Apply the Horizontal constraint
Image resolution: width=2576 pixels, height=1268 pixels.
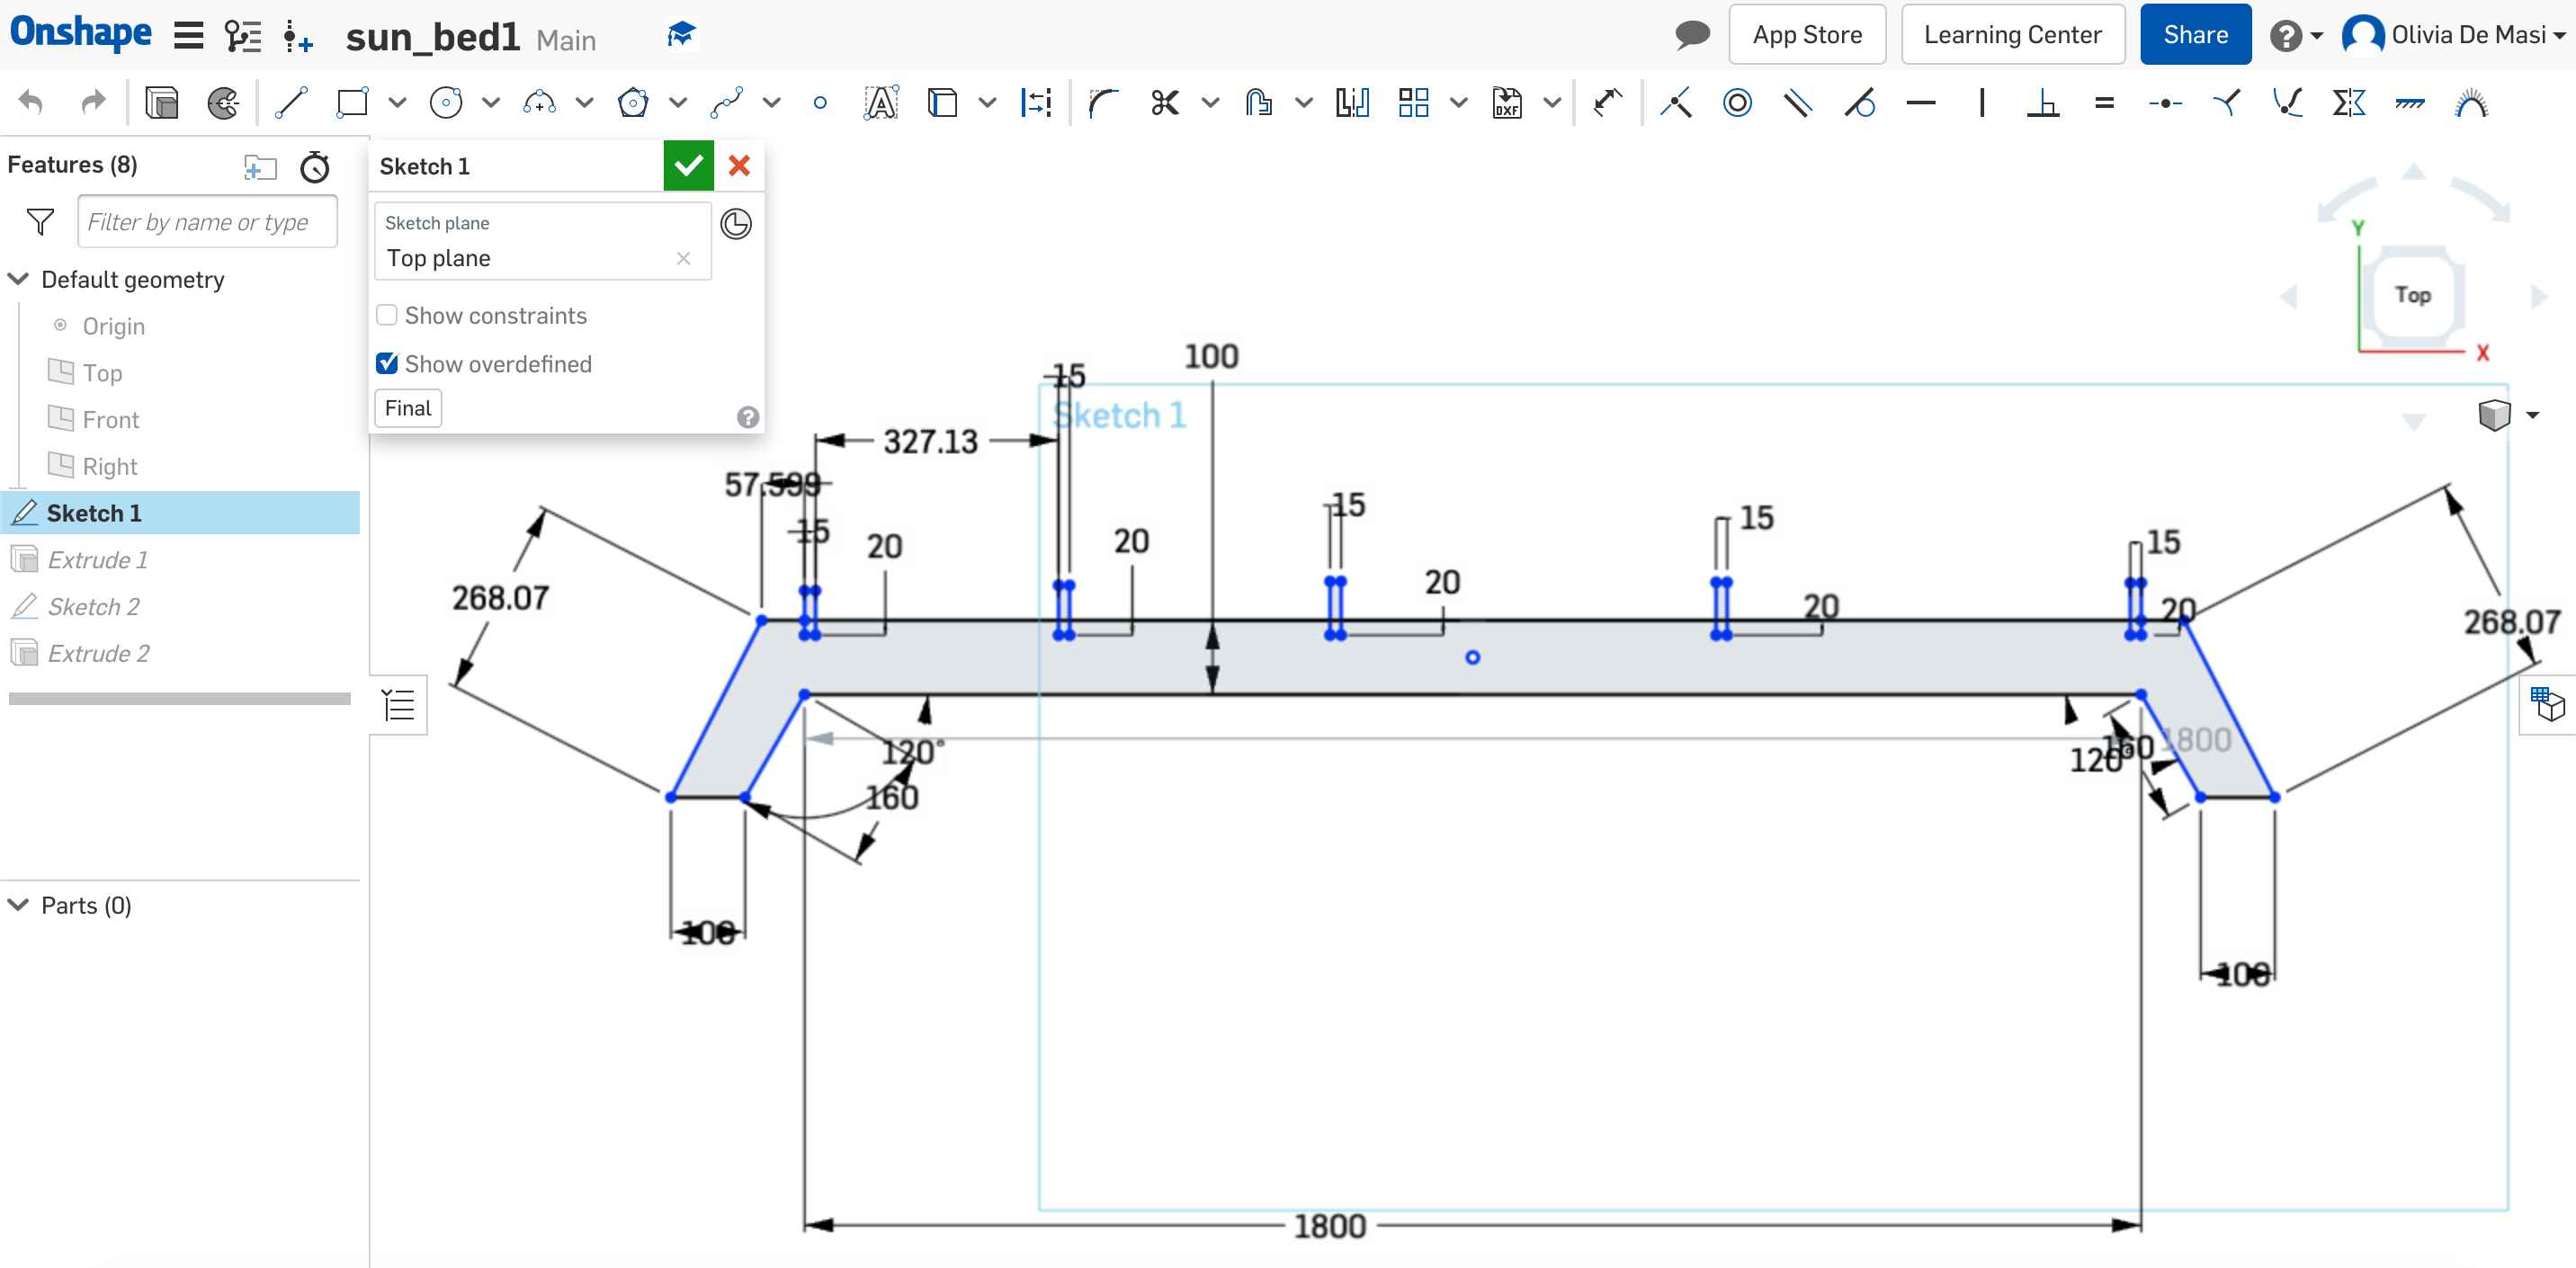[x=1921, y=102]
